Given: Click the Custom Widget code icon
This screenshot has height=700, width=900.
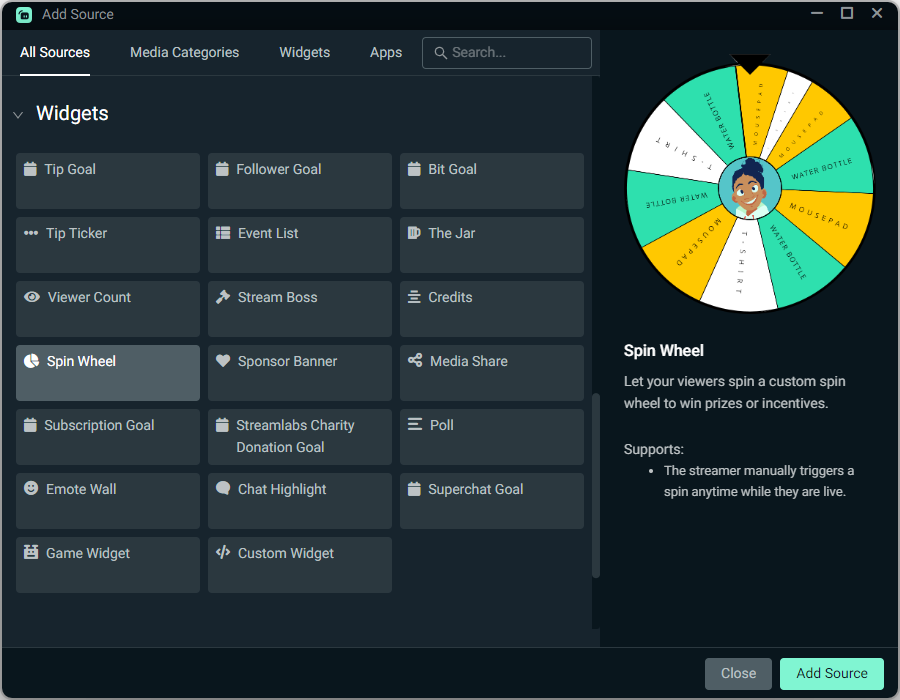Looking at the screenshot, I should tap(223, 553).
